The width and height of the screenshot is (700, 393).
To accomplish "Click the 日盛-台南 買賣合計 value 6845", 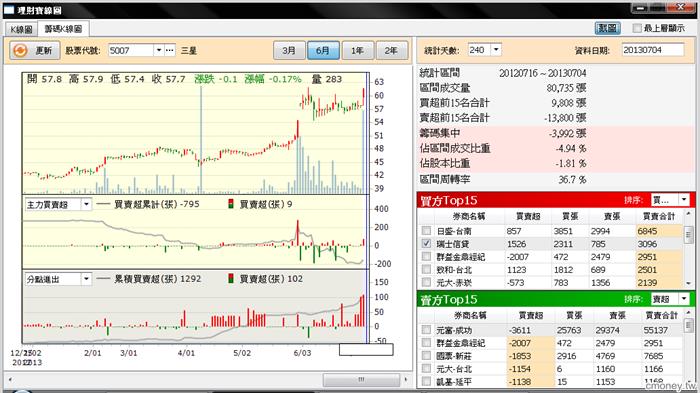I will click(x=647, y=231).
